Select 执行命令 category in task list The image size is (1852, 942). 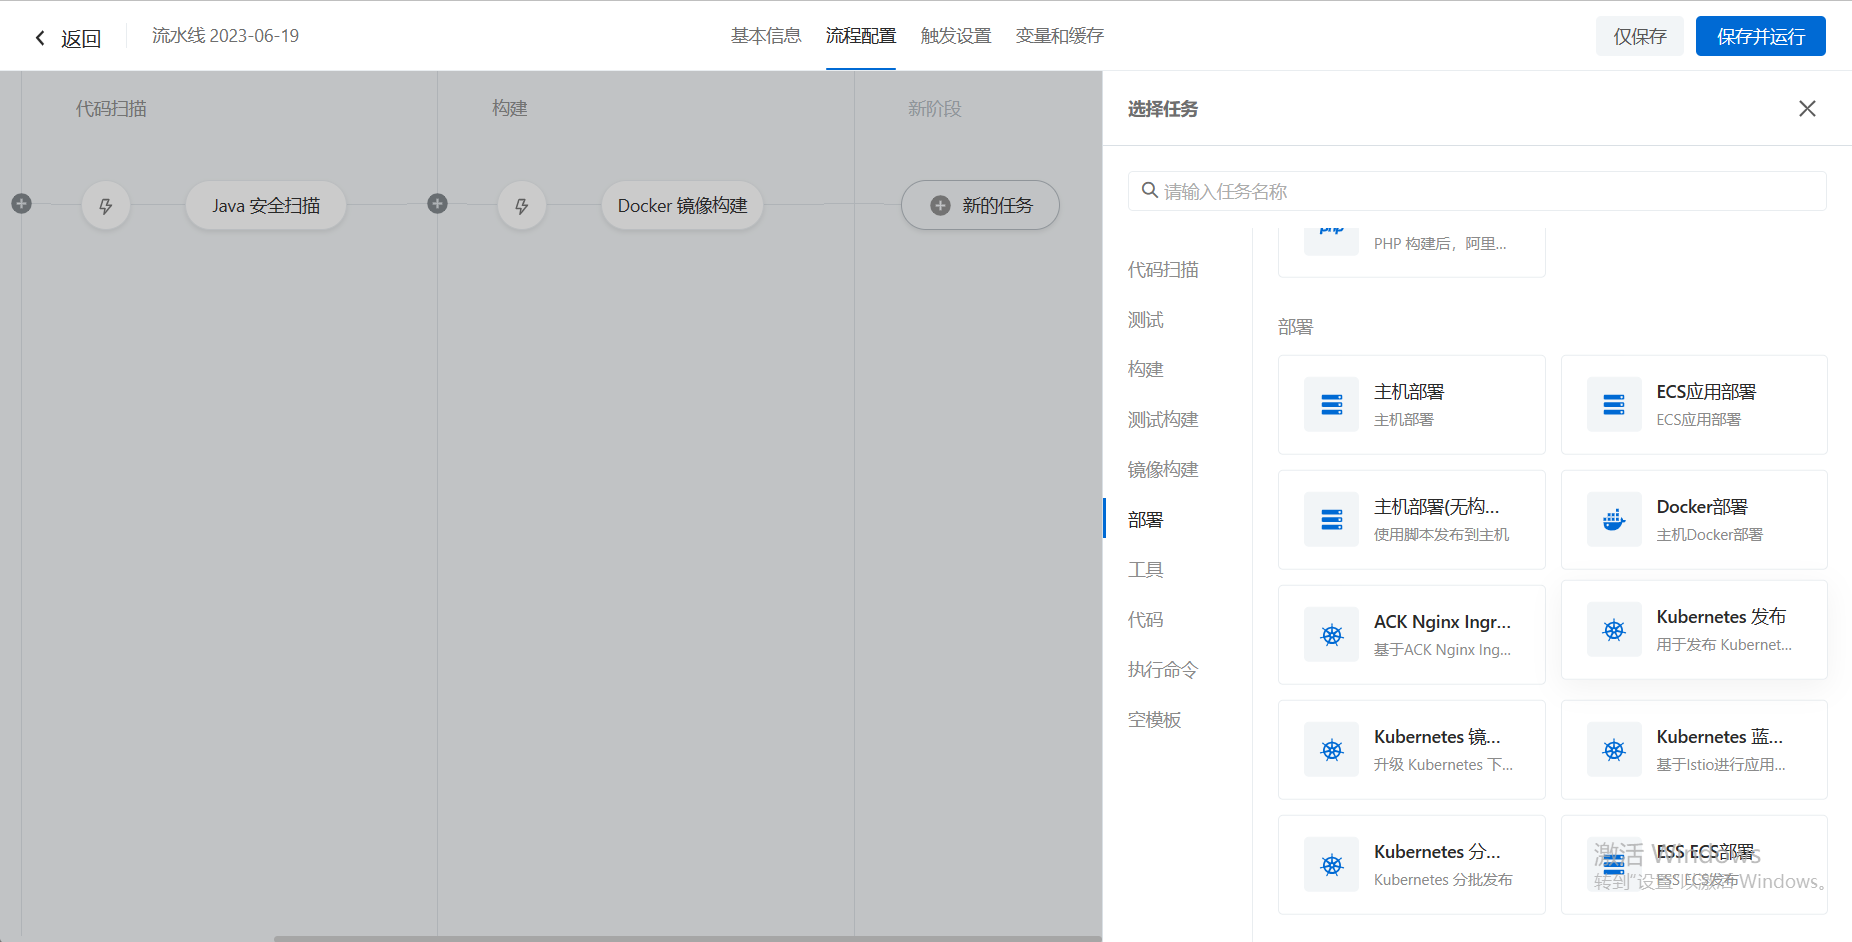coord(1163,670)
